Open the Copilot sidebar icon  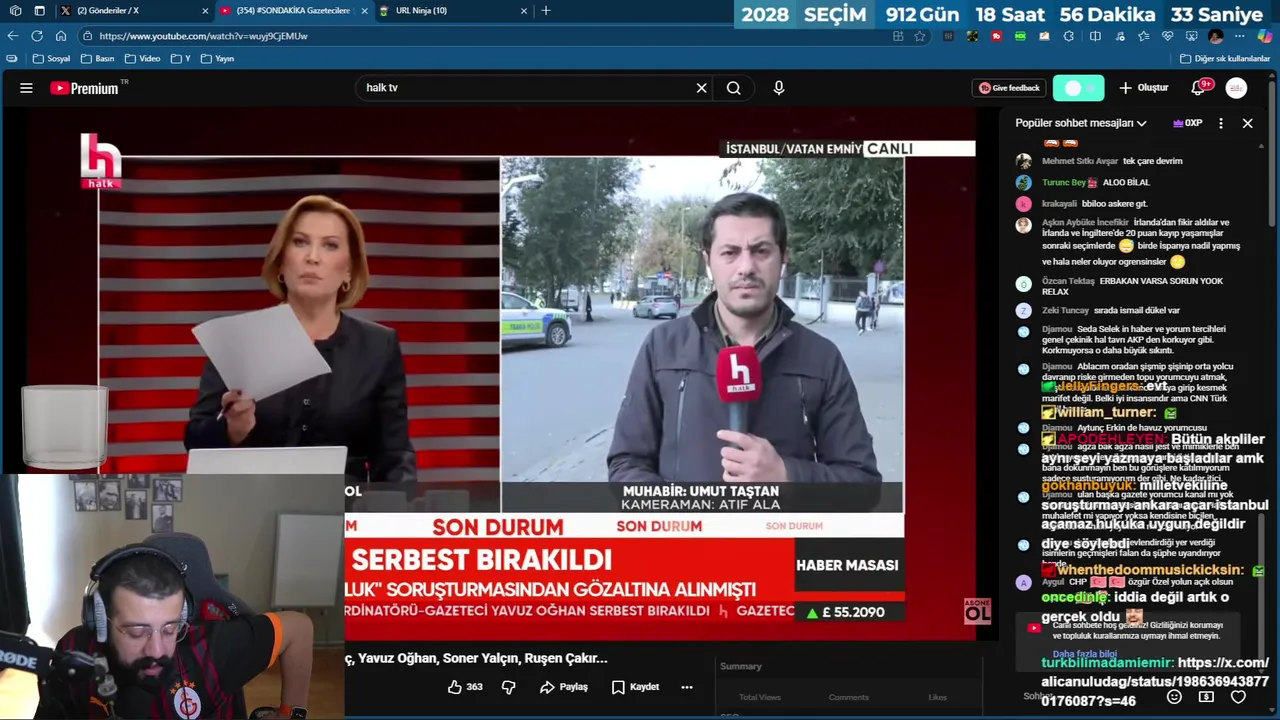pos(1264,36)
